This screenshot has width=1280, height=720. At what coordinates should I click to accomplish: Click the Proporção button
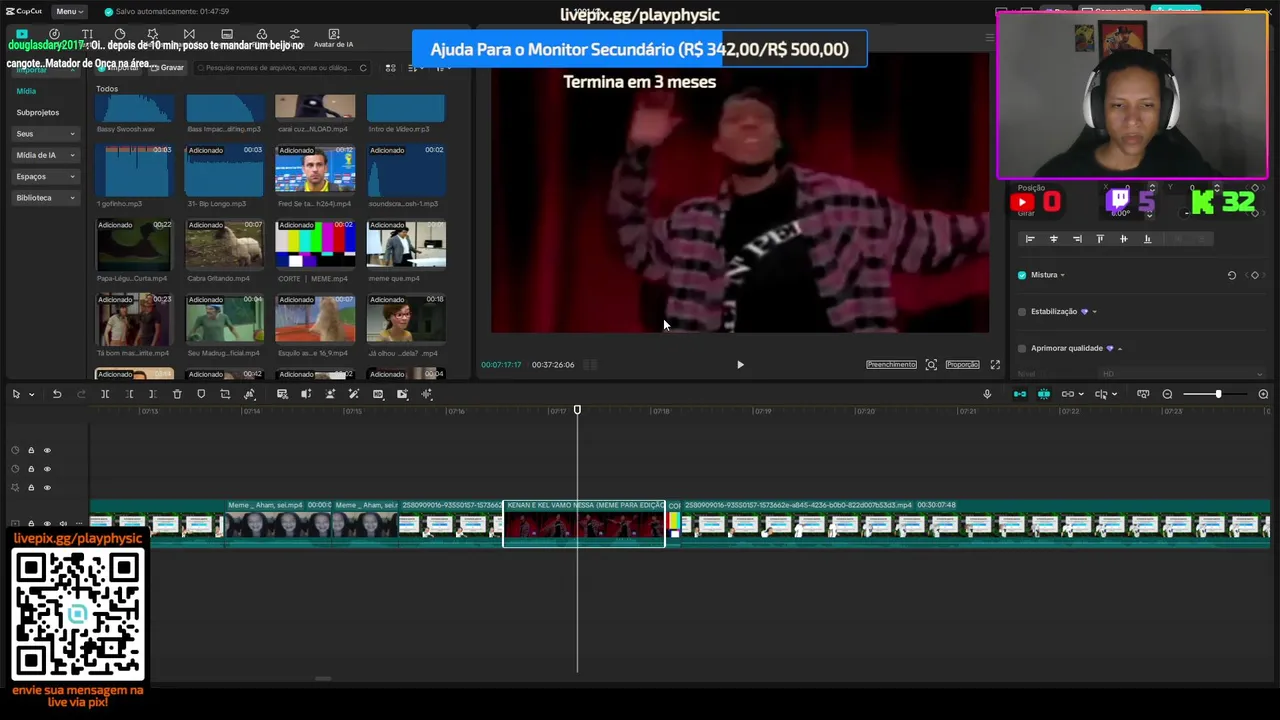pos(962,365)
